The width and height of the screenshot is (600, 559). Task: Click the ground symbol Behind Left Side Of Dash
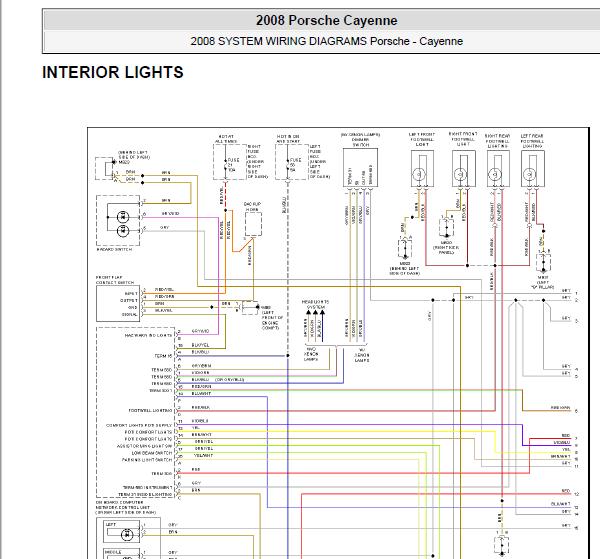(x=404, y=249)
